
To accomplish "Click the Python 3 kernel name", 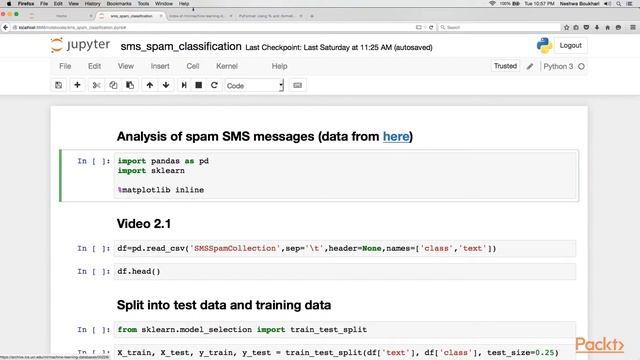I will 558,66.
